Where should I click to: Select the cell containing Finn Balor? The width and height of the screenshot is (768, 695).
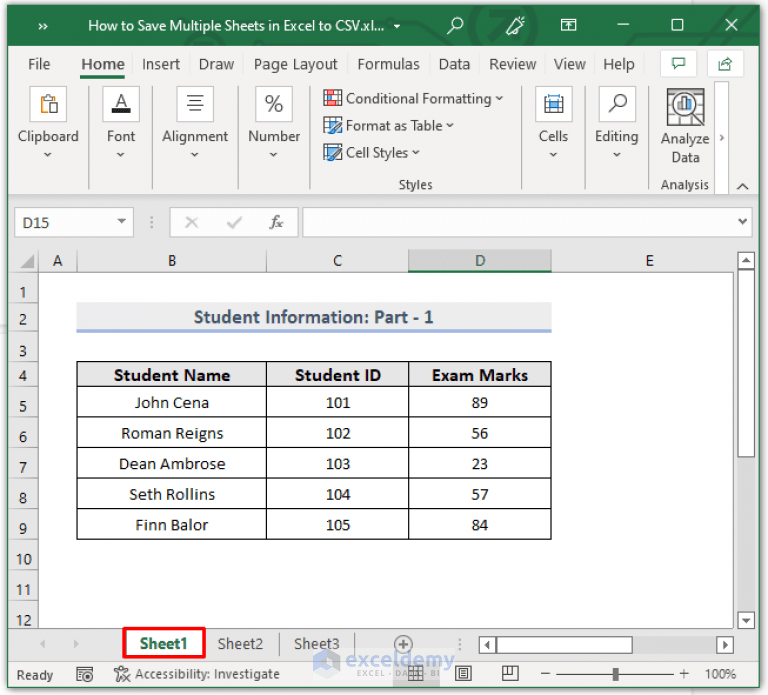pyautogui.click(x=172, y=525)
